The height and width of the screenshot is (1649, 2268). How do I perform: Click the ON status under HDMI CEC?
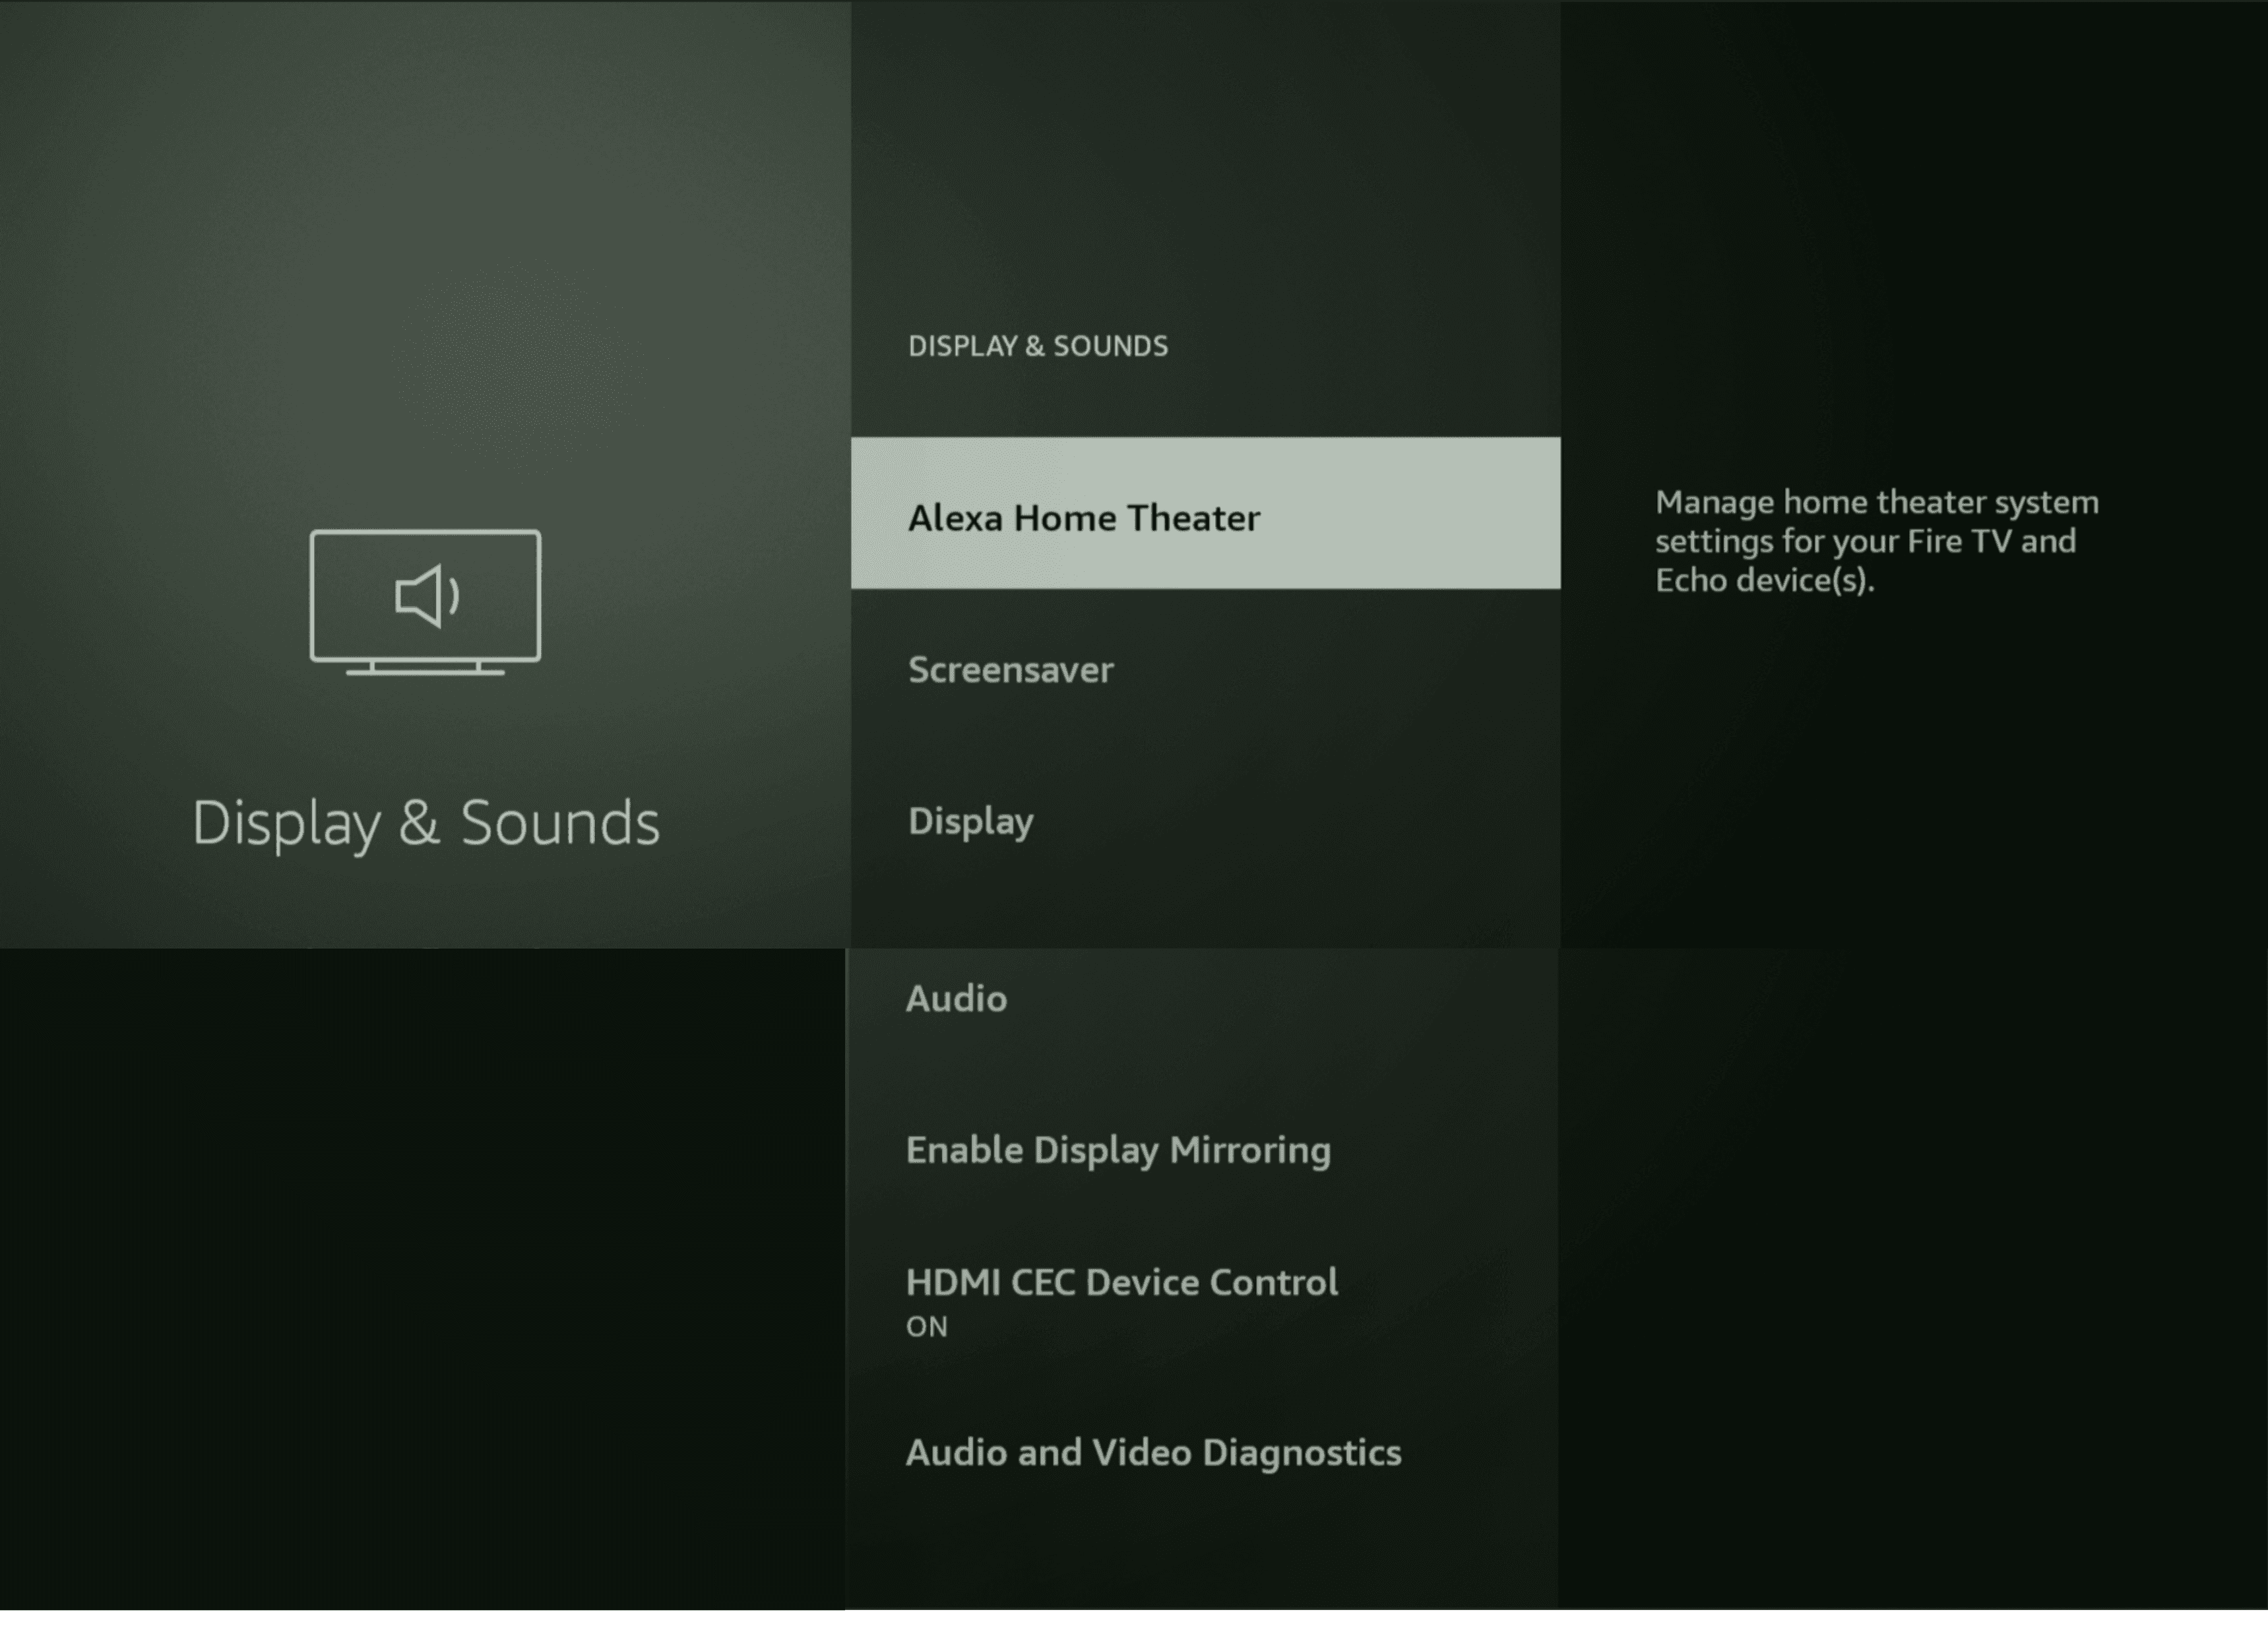click(x=926, y=1327)
